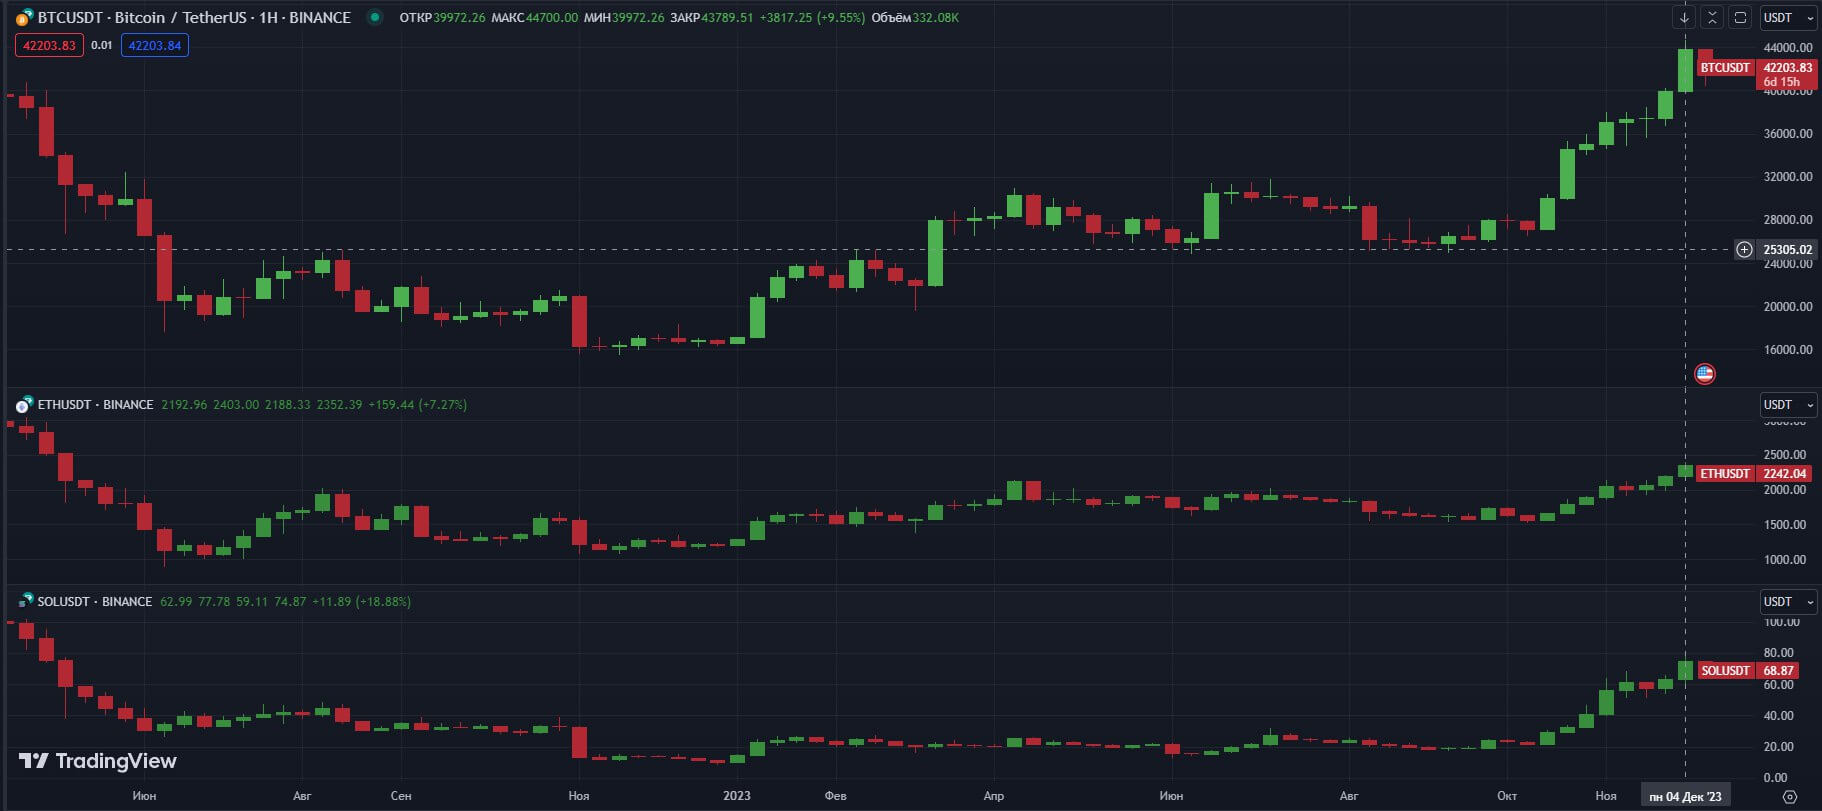Click the SOL change value +11.89 (+18.88%)
Viewport: 1822px width, 811px height.
point(361,602)
